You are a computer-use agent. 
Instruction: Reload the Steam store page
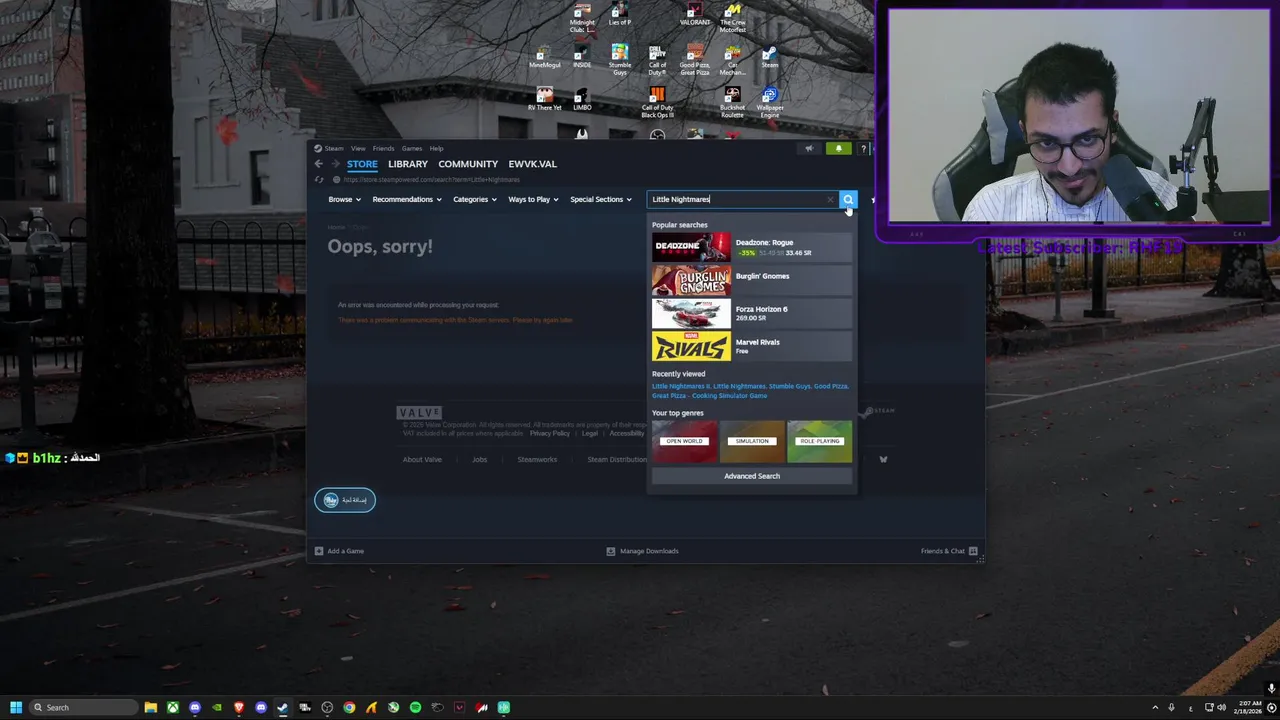(319, 180)
